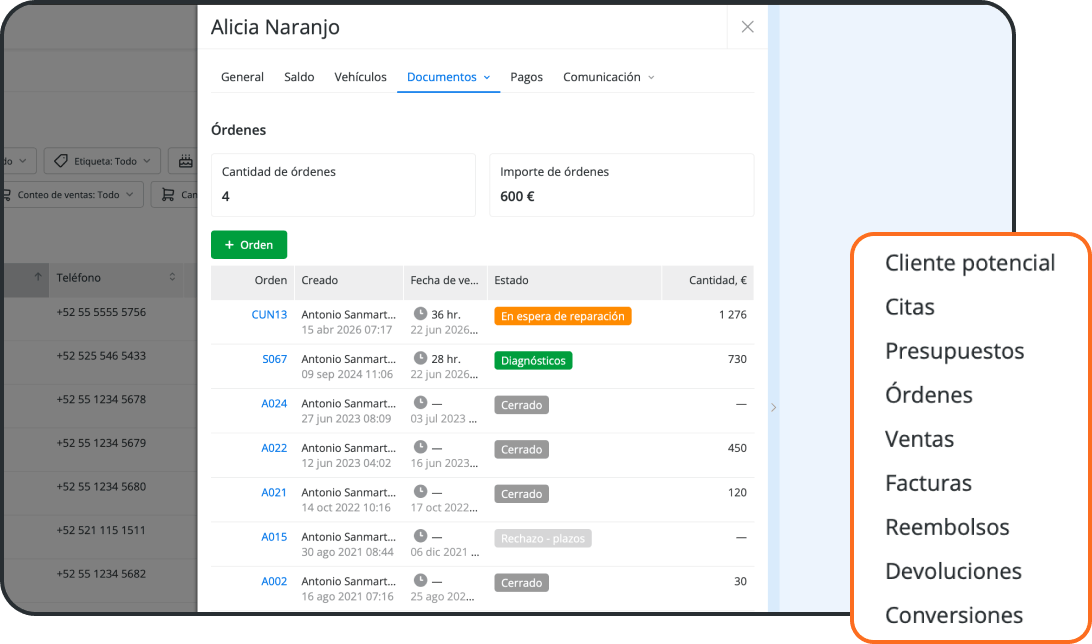Click the Rechazo - plazos status badge
The image size is (1092, 644).
[543, 539]
